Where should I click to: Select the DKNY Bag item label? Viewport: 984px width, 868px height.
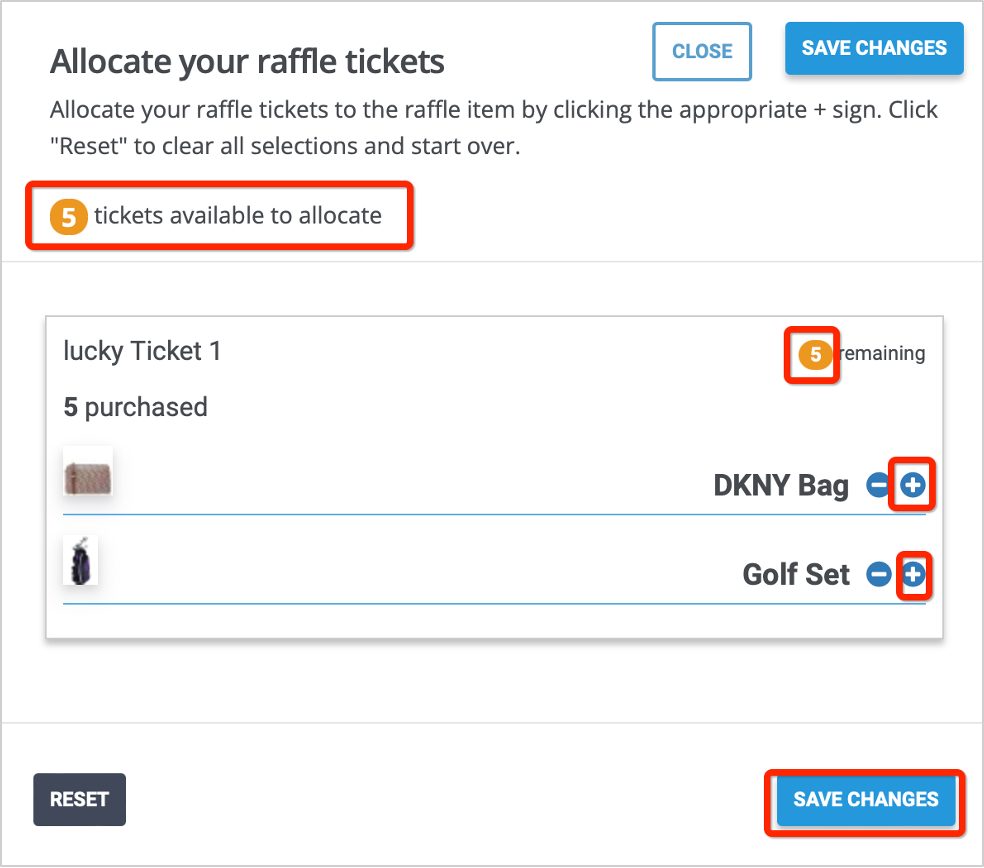780,484
